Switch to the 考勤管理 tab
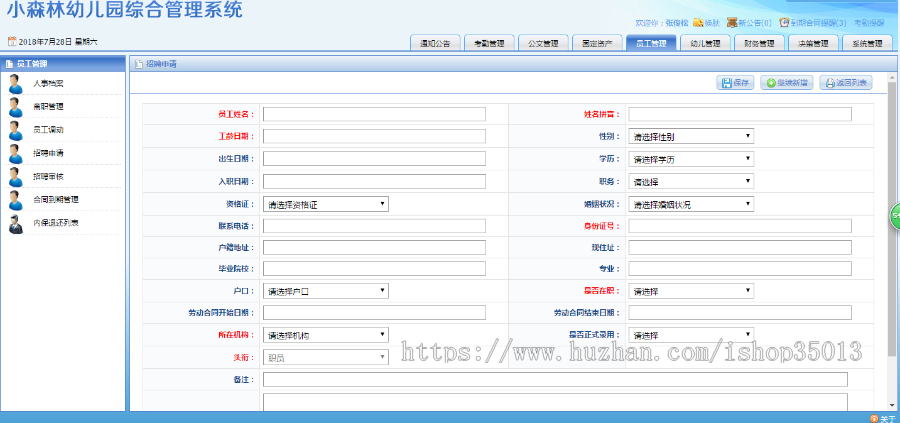900x423 pixels. [x=489, y=44]
